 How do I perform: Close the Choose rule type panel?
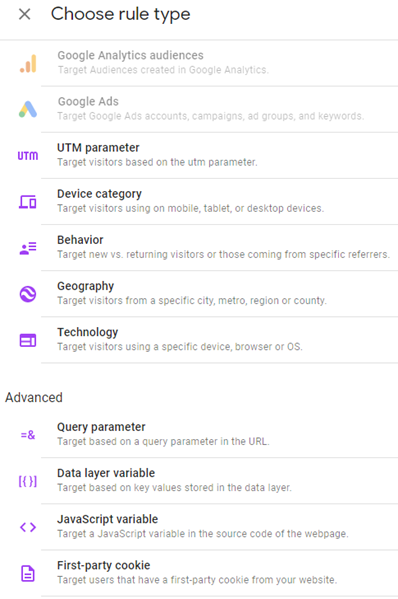tap(25, 15)
